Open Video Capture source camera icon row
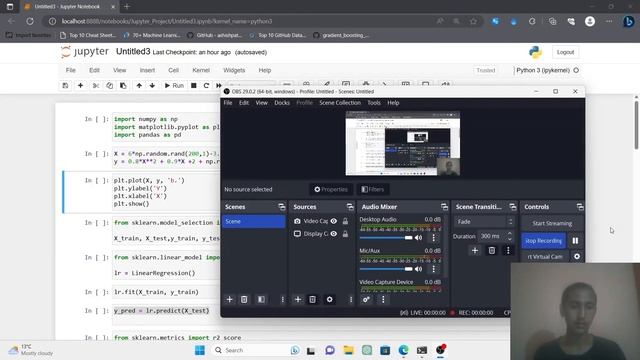The width and height of the screenshot is (640, 360). click(x=297, y=221)
